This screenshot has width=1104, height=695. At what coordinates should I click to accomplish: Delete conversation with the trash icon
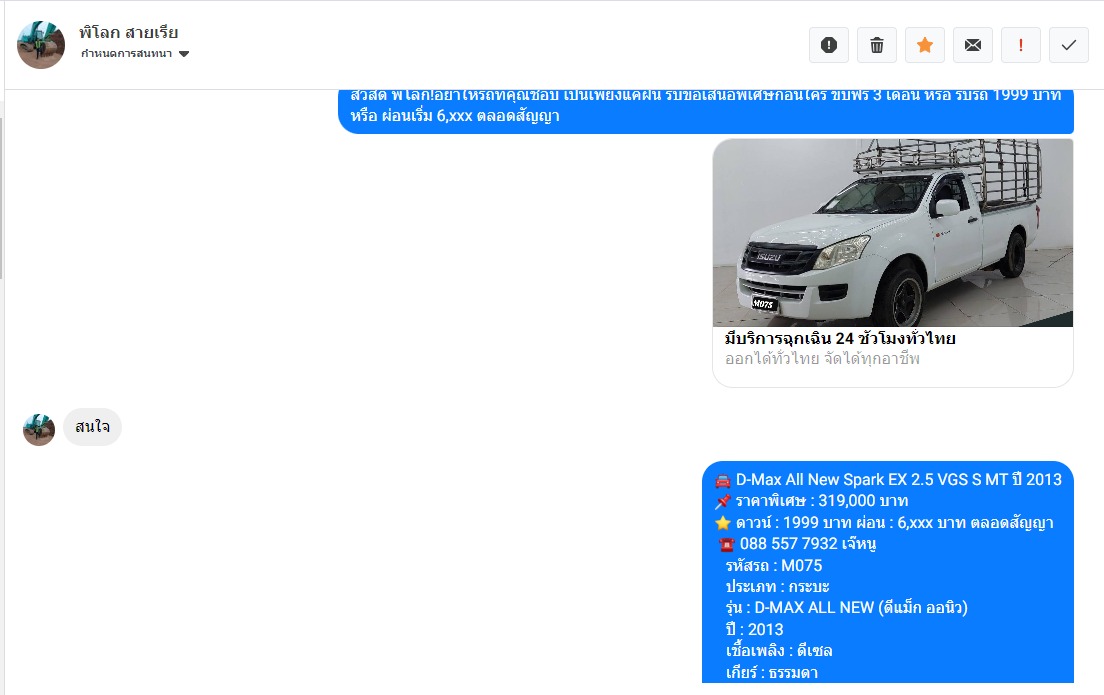[x=877, y=45]
